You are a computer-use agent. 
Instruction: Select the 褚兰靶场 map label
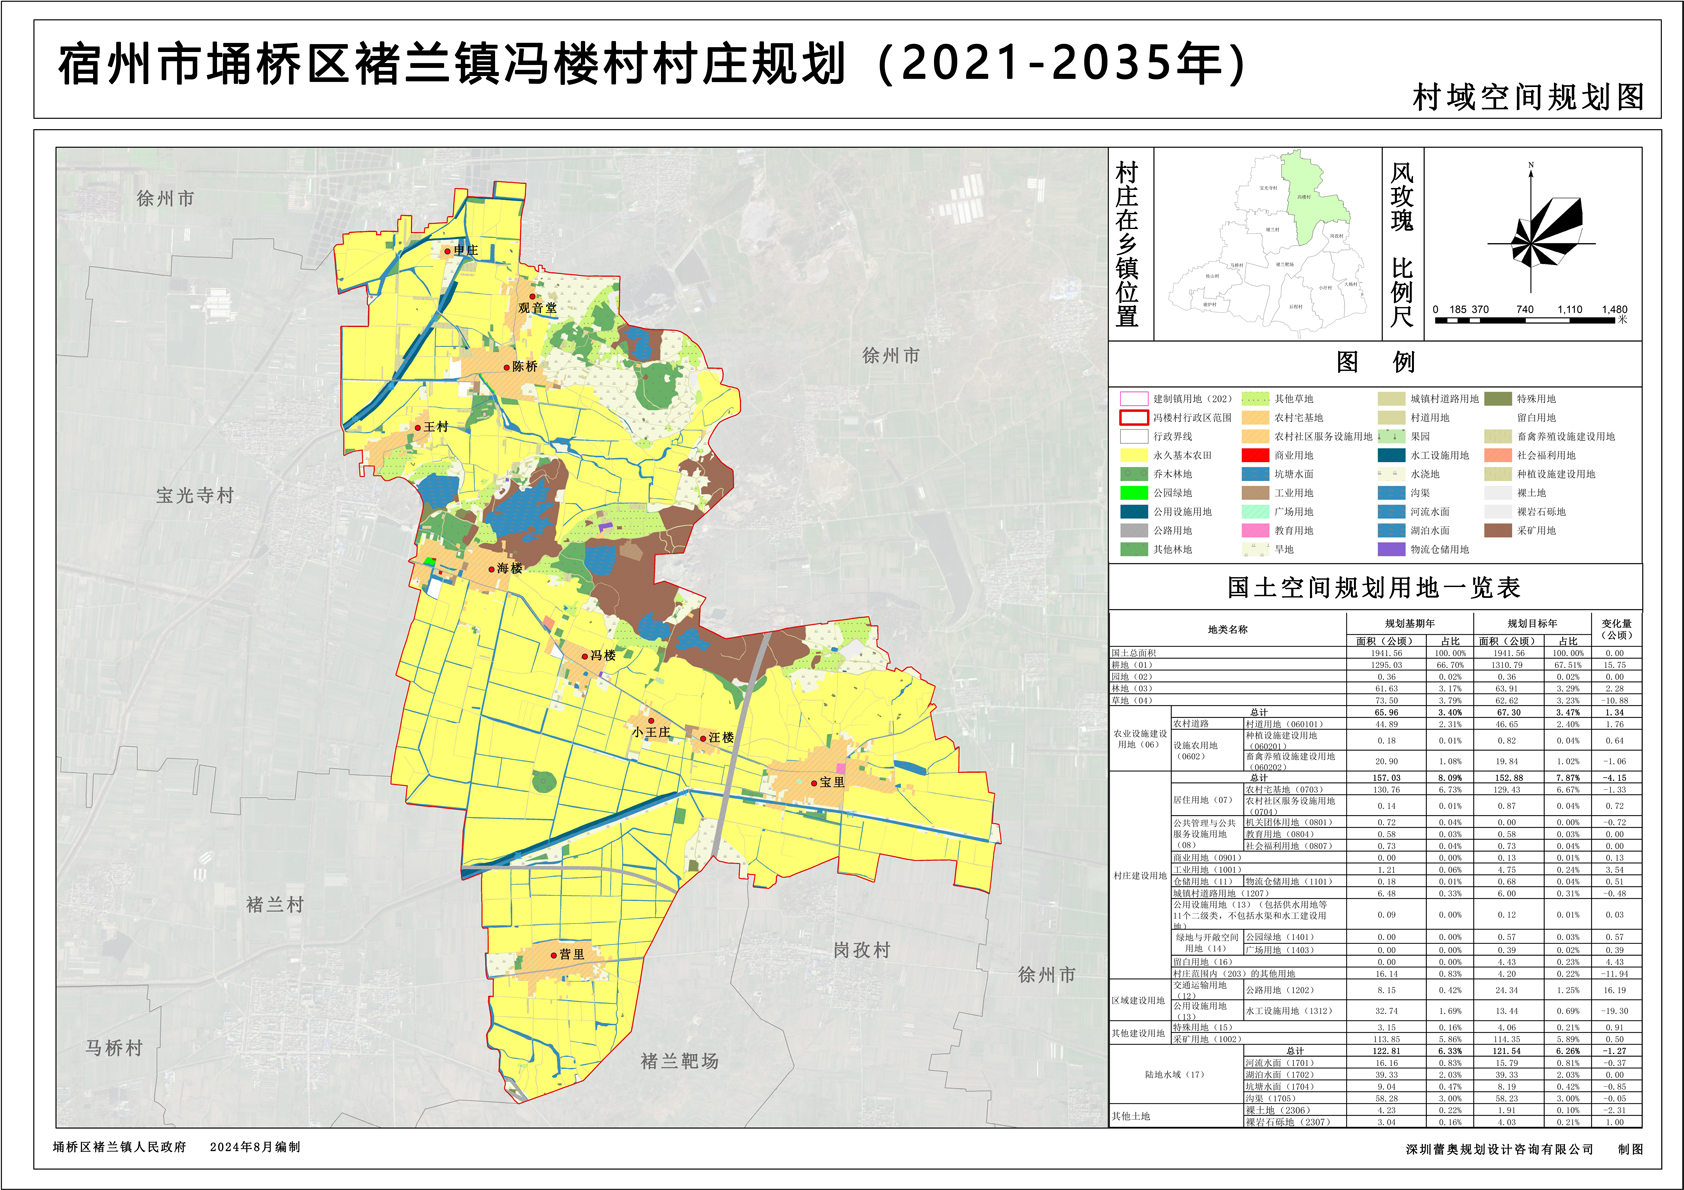click(680, 1061)
